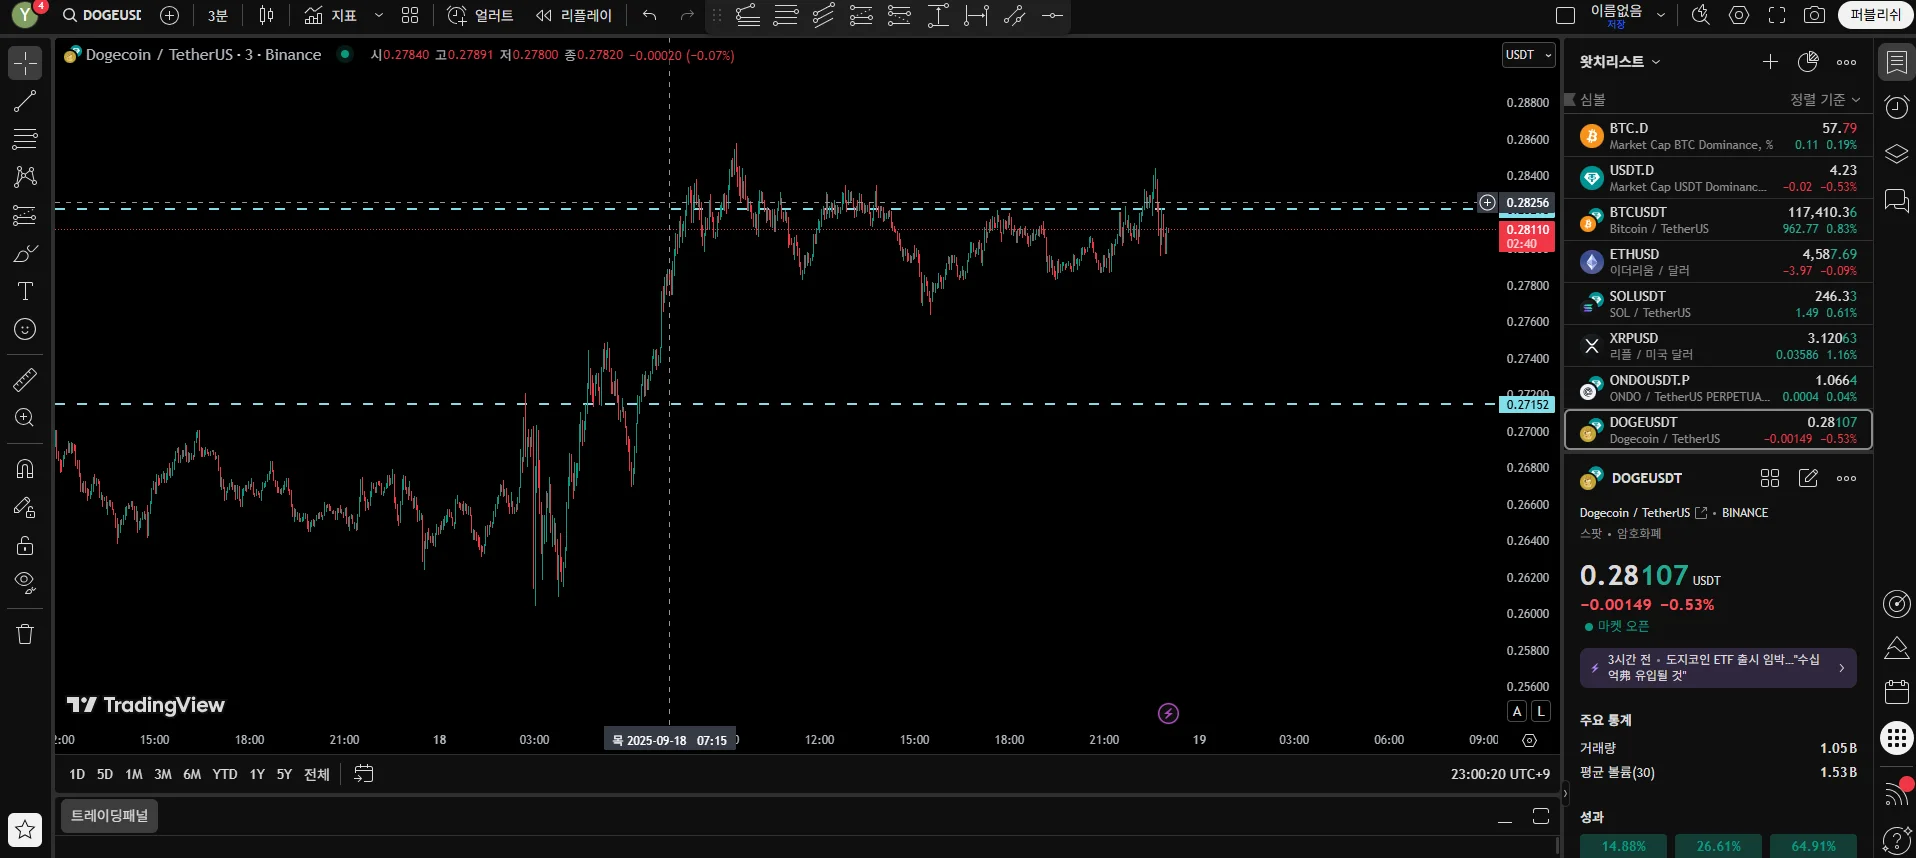
Task: Remove drawings with the trash icon
Action: tap(25, 634)
